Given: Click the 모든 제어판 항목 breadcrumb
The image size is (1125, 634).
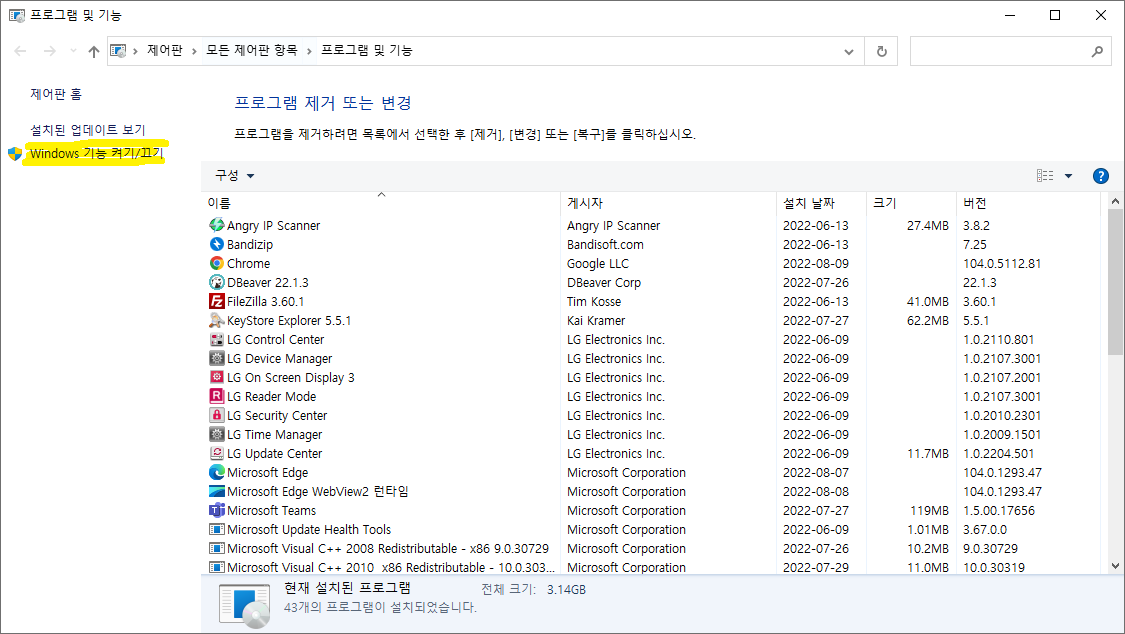Looking at the screenshot, I should coord(252,50).
